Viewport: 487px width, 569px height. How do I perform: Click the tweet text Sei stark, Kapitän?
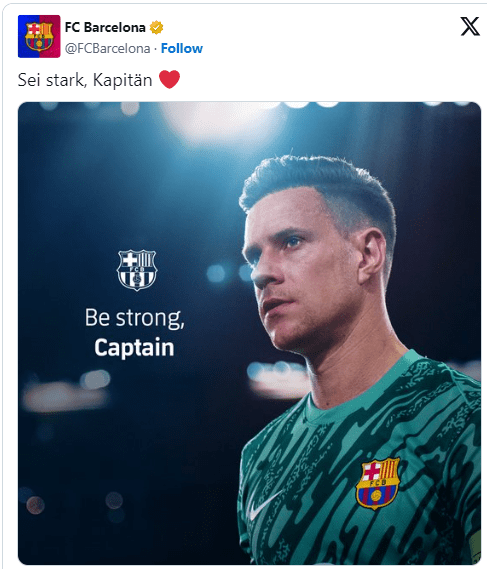click(x=85, y=80)
